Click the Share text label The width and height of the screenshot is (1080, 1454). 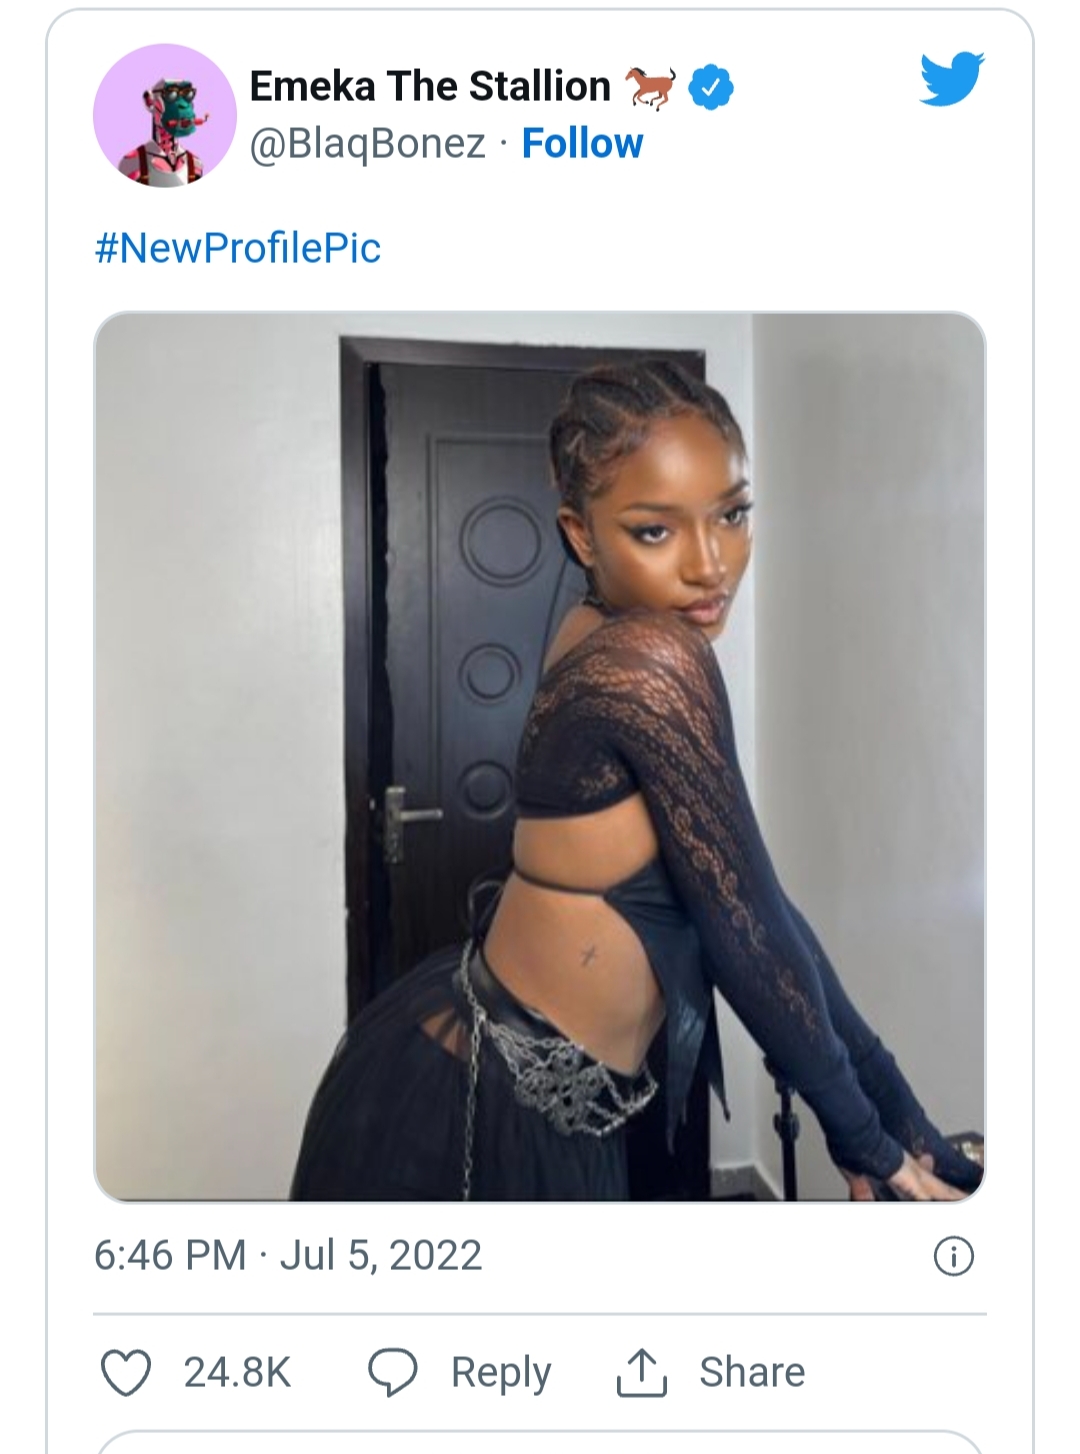(x=752, y=1373)
